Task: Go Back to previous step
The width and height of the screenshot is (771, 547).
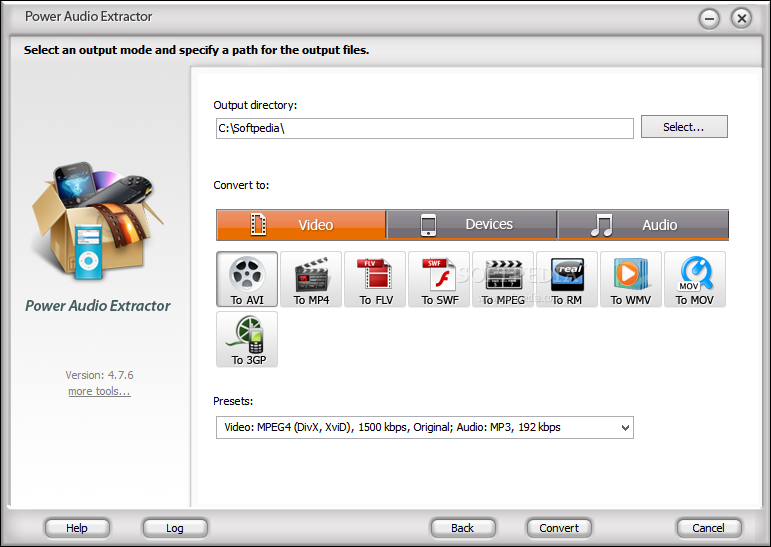Action: point(463,528)
